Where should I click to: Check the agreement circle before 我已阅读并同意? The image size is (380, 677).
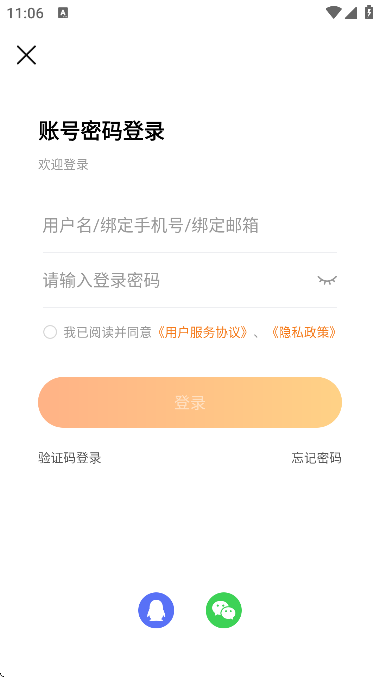(x=50, y=332)
